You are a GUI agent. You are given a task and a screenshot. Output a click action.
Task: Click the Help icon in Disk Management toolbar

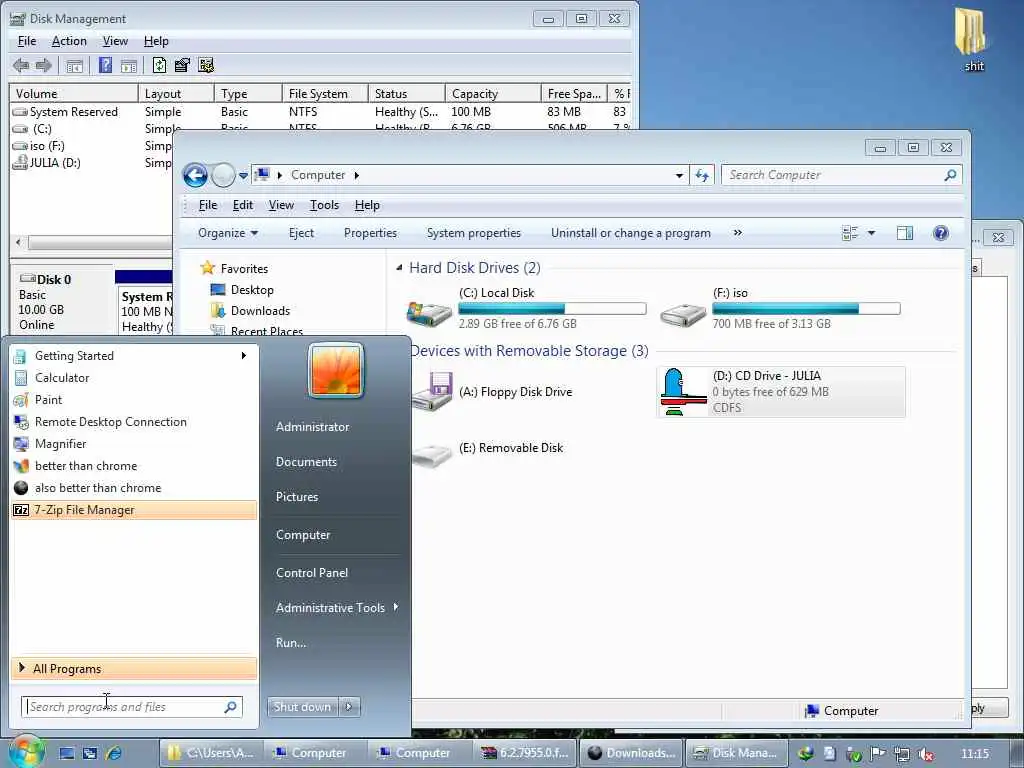(105, 65)
